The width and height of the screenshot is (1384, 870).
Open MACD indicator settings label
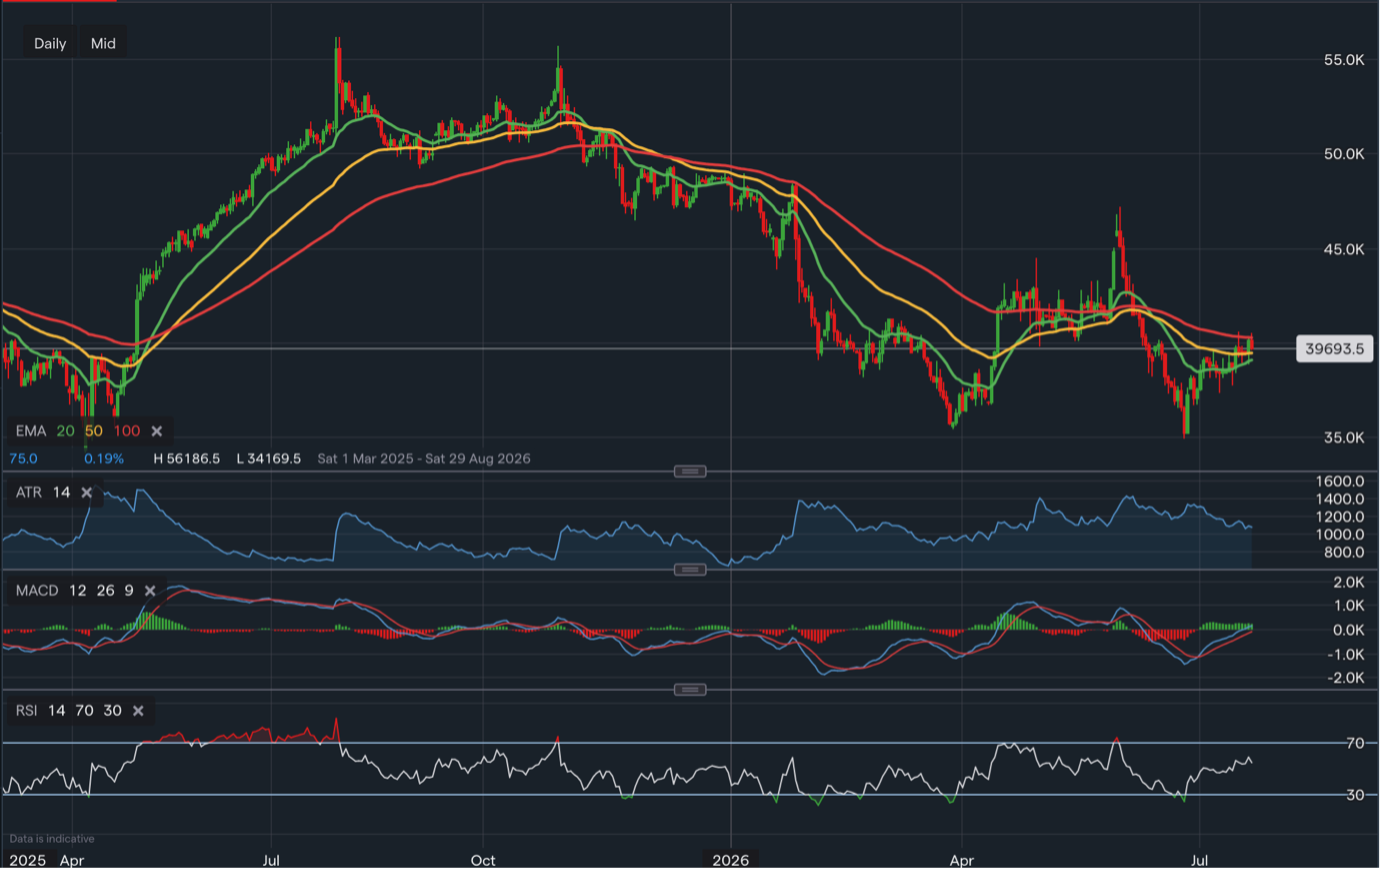[37, 591]
